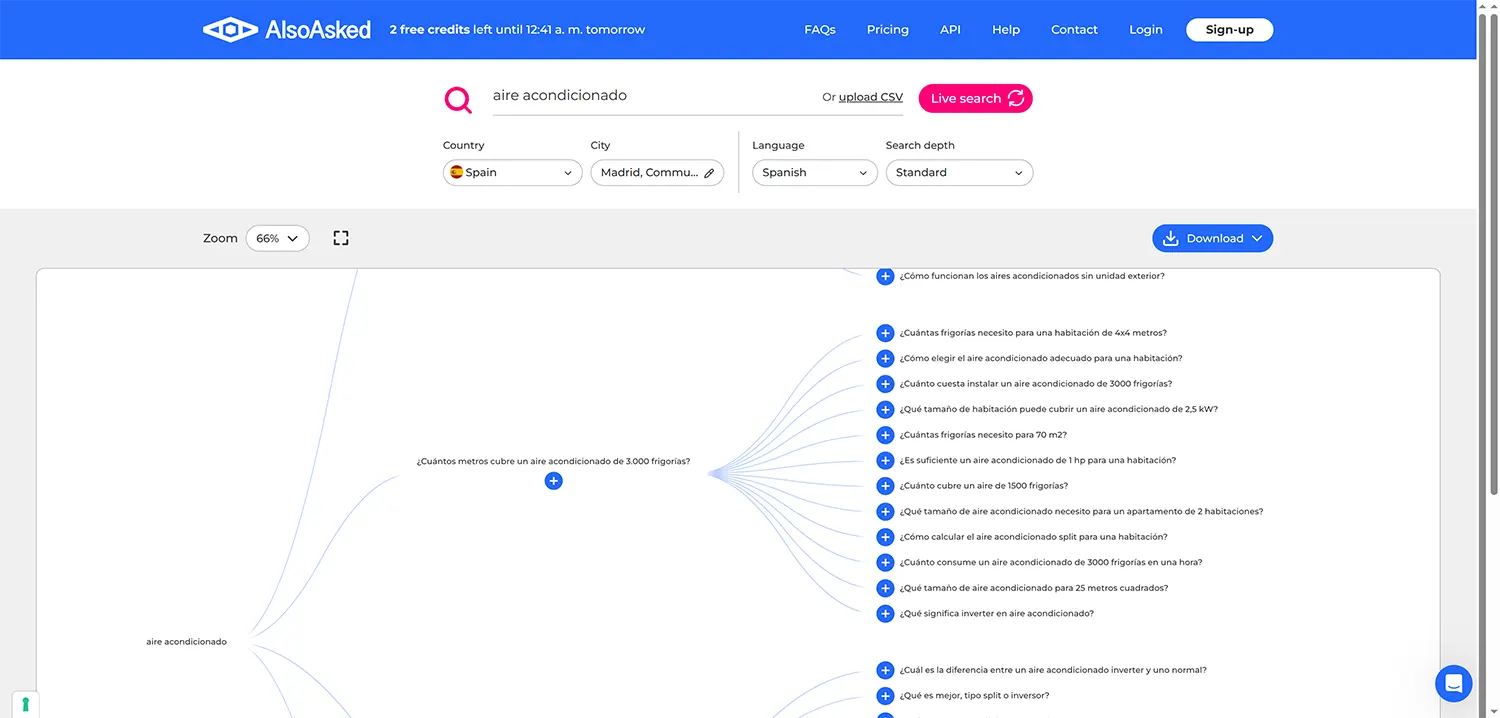
Task: Open the Country dropdown showing Spain
Action: 512,173
